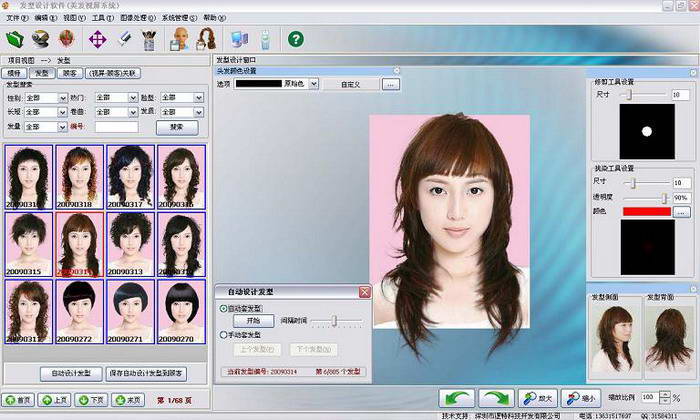This screenshot has height=420, width=700.
Task: Click the brown-haired woman save-hairstyle icon
Action: tap(206, 39)
